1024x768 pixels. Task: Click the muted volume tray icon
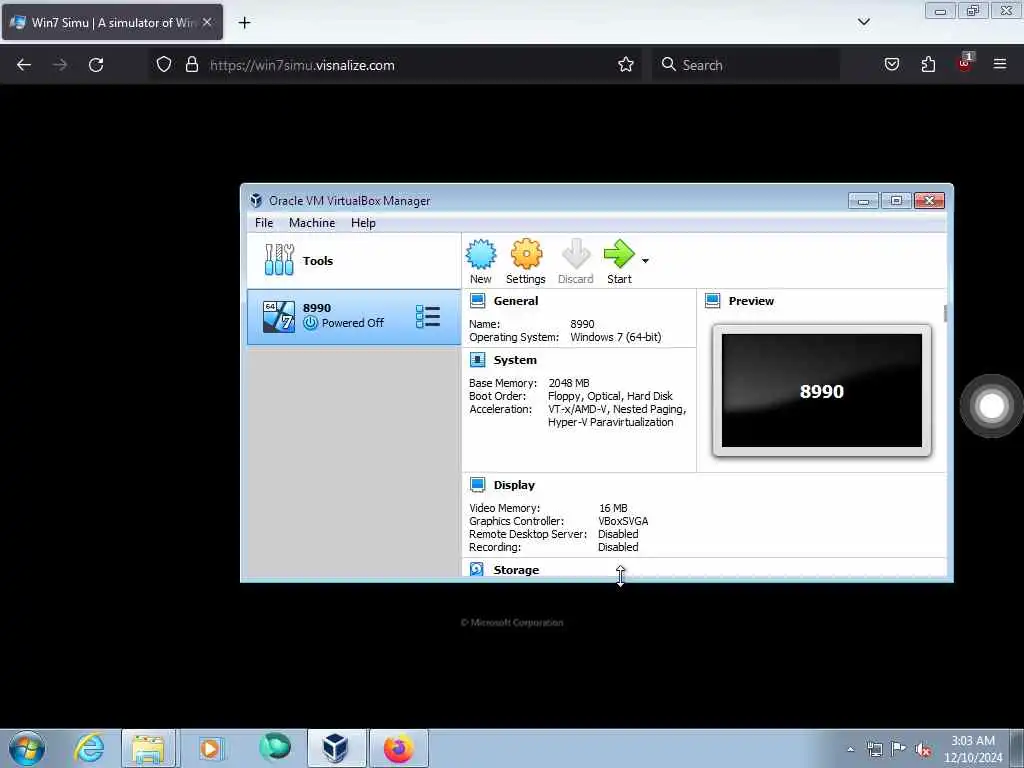coord(923,749)
